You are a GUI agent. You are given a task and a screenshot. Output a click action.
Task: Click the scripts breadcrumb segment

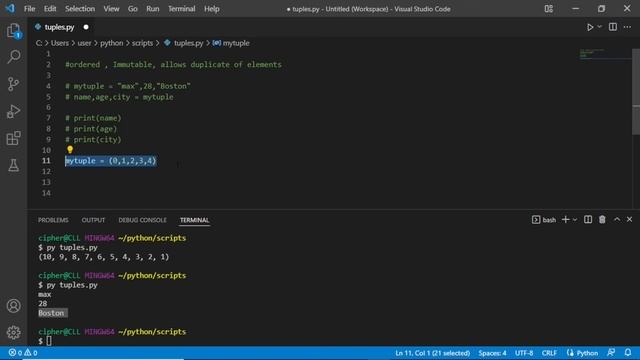tap(142, 43)
